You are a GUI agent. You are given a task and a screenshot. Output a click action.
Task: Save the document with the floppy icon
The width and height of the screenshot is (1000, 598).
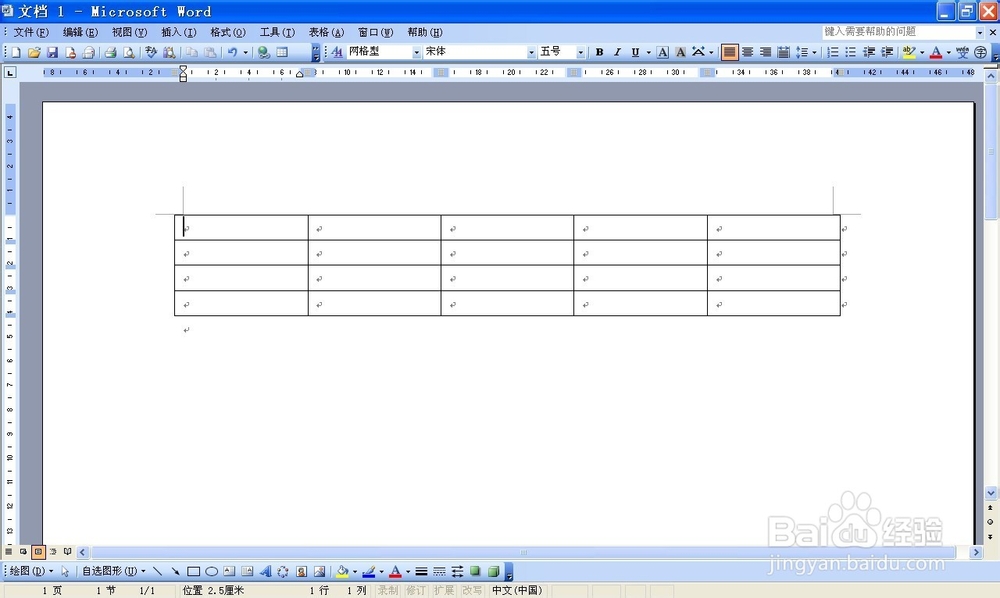click(52, 52)
